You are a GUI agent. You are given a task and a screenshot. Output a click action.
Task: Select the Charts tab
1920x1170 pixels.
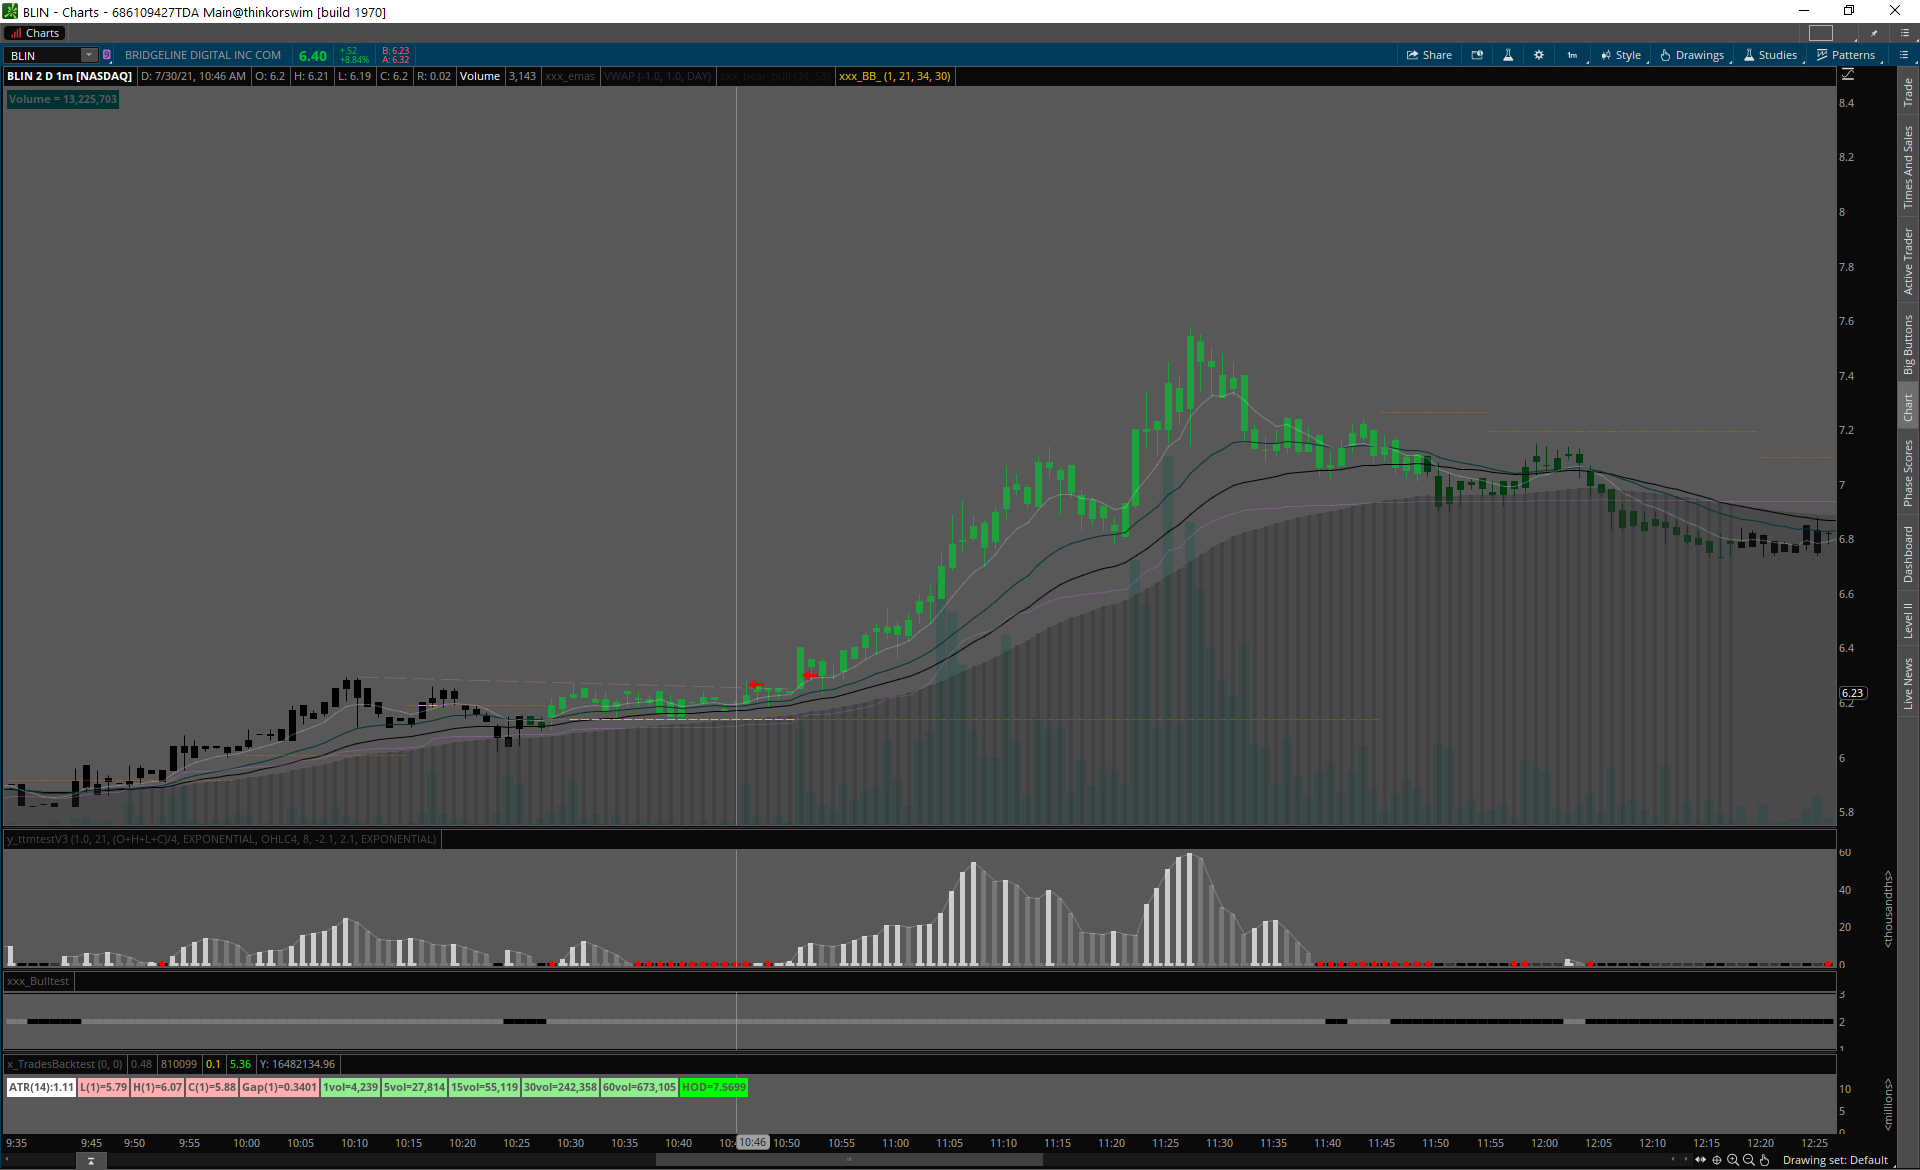[36, 33]
